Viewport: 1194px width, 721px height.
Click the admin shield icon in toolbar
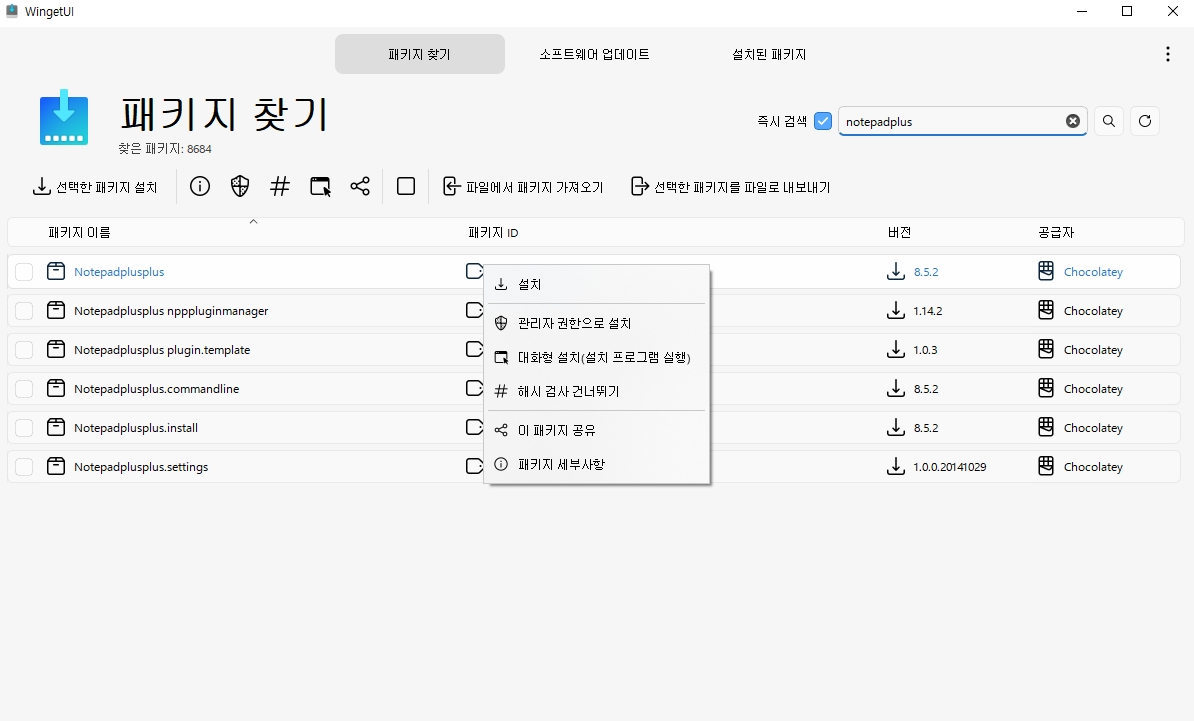(239, 186)
